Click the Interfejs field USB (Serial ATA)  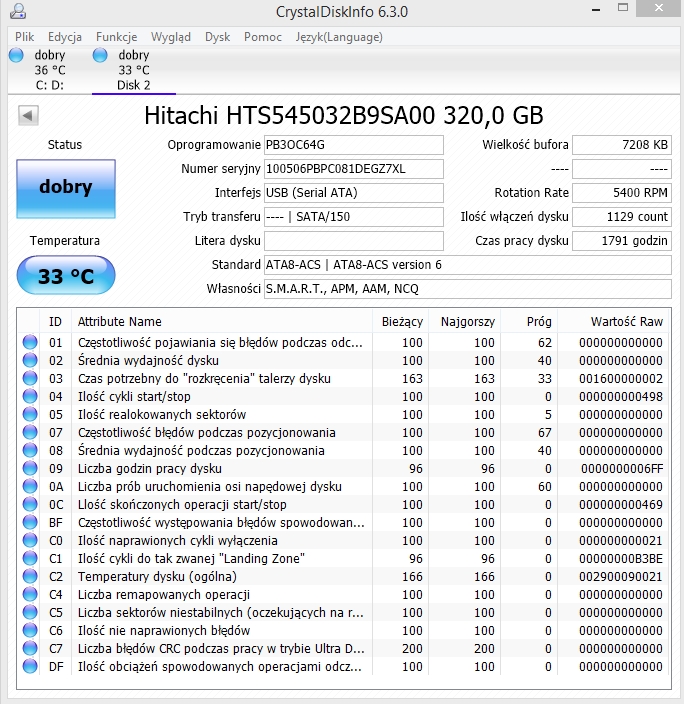pos(353,193)
